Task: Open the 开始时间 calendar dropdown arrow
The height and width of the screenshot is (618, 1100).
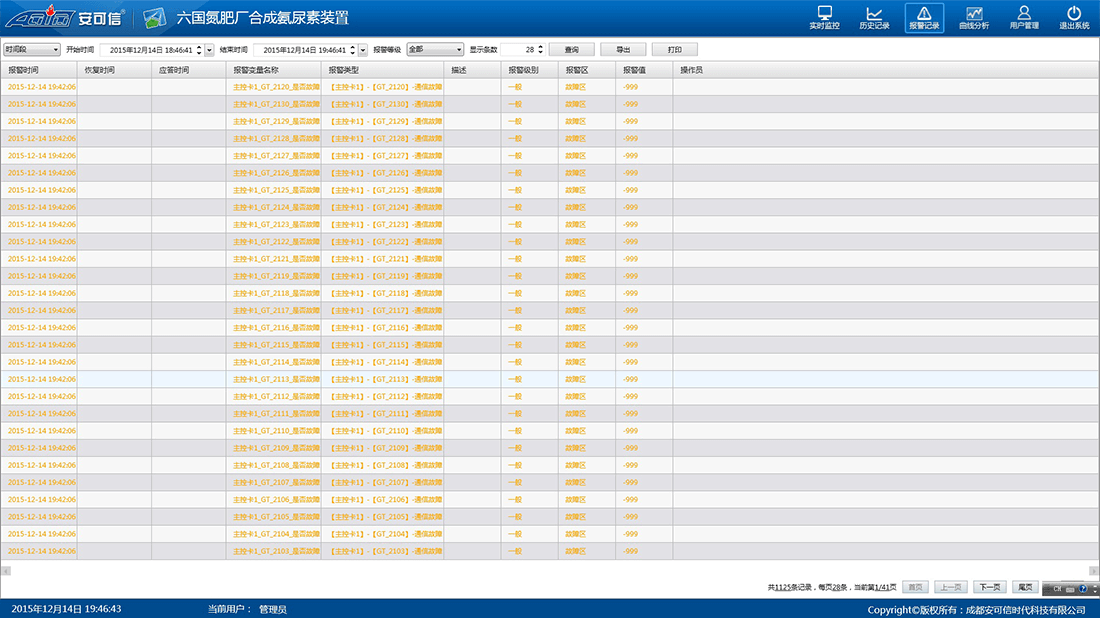Action: pos(209,50)
